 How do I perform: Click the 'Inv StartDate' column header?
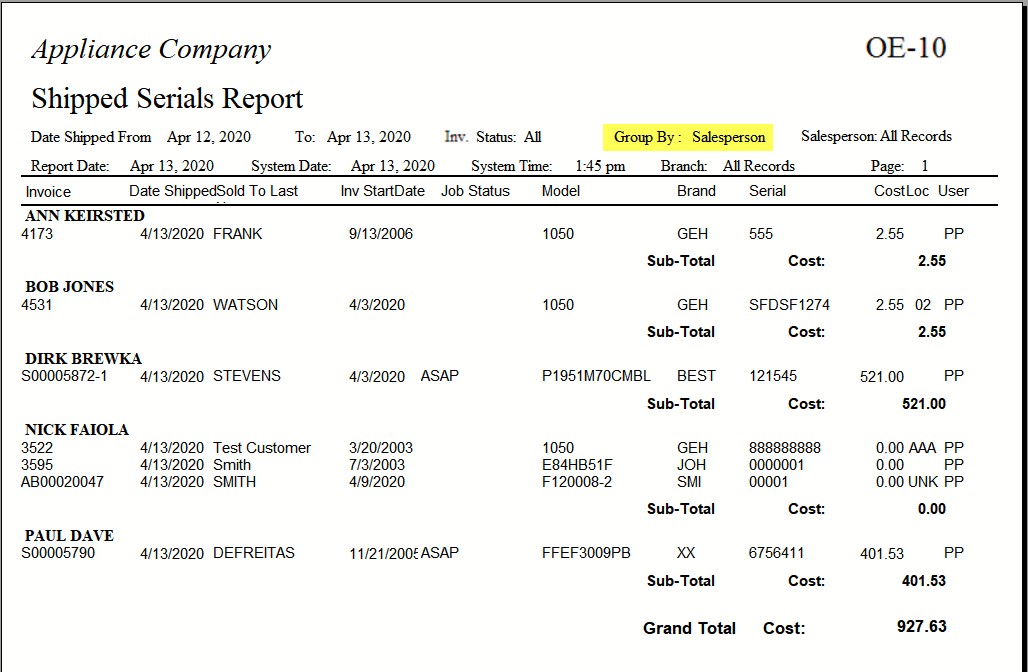(x=382, y=191)
